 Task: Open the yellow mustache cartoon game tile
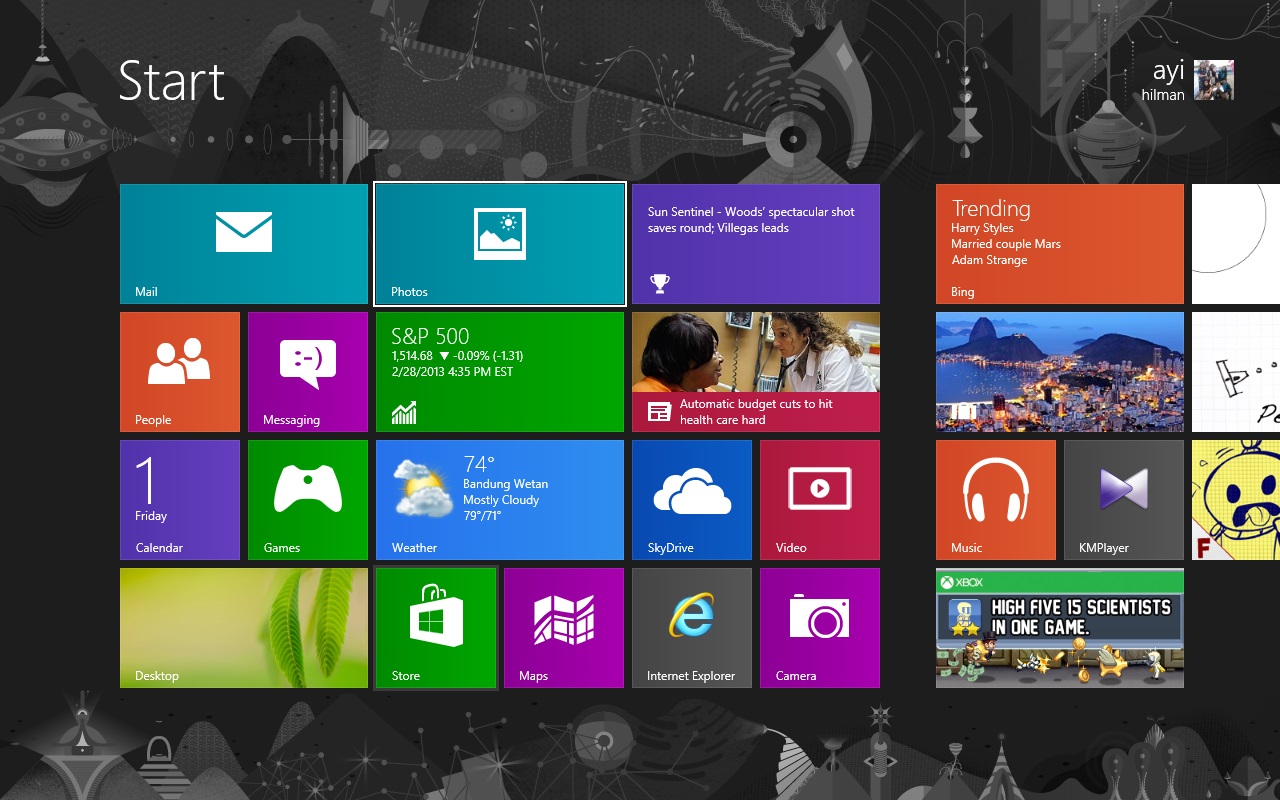pos(1236,500)
